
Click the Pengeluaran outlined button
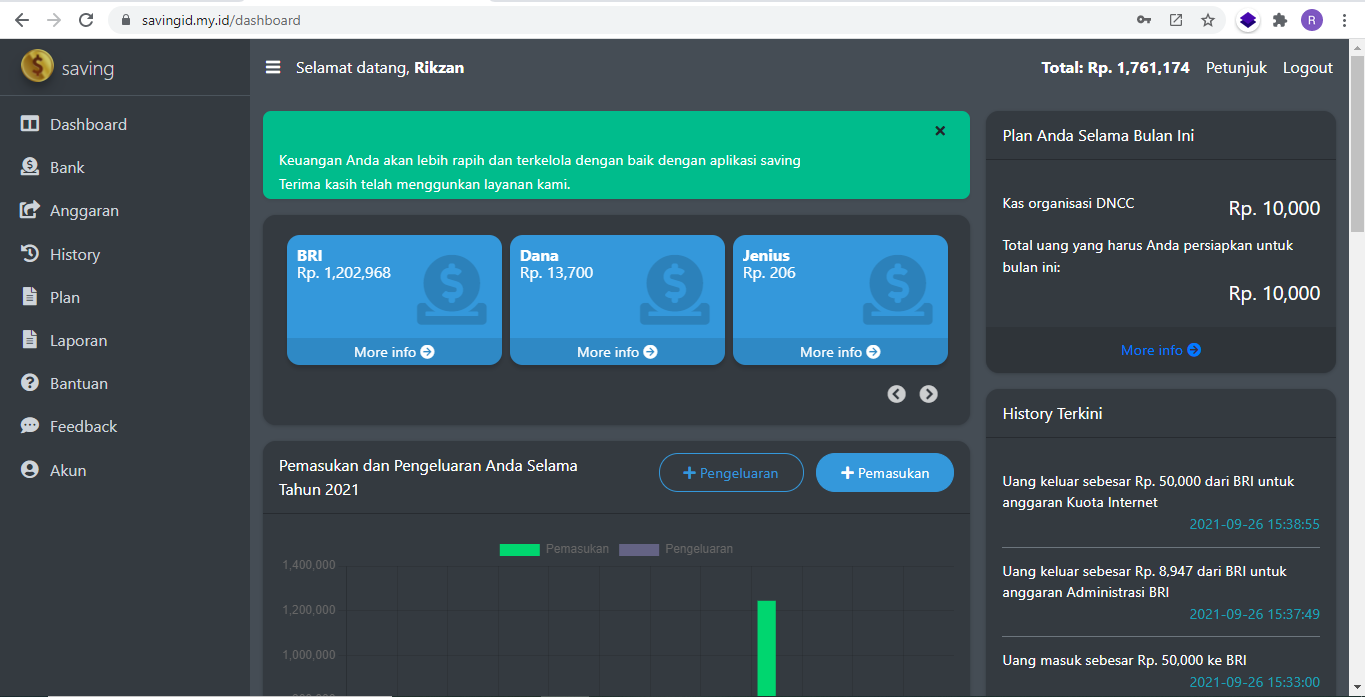tap(731, 473)
